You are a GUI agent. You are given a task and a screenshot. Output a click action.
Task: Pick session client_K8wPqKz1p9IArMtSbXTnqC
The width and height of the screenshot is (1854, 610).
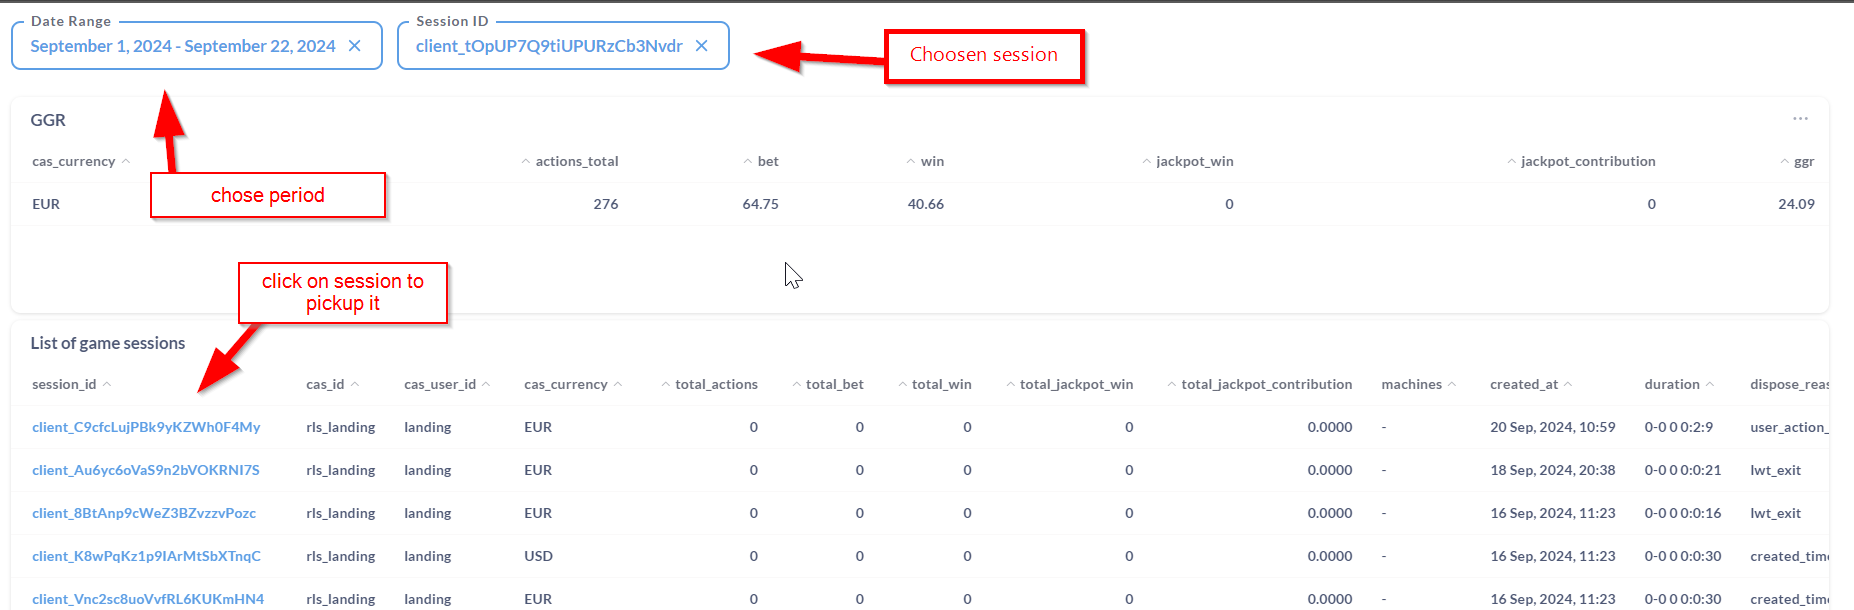[x=146, y=556]
